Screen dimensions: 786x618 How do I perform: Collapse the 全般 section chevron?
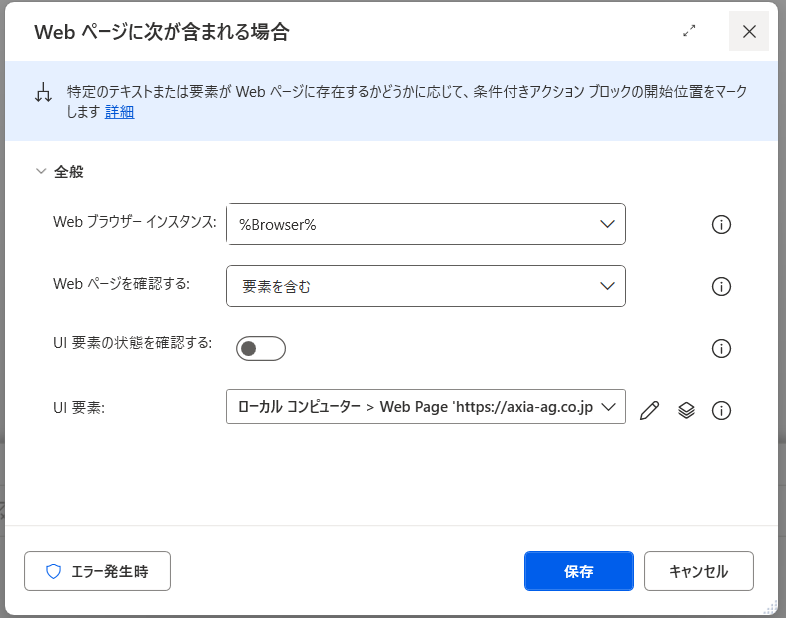point(41,171)
